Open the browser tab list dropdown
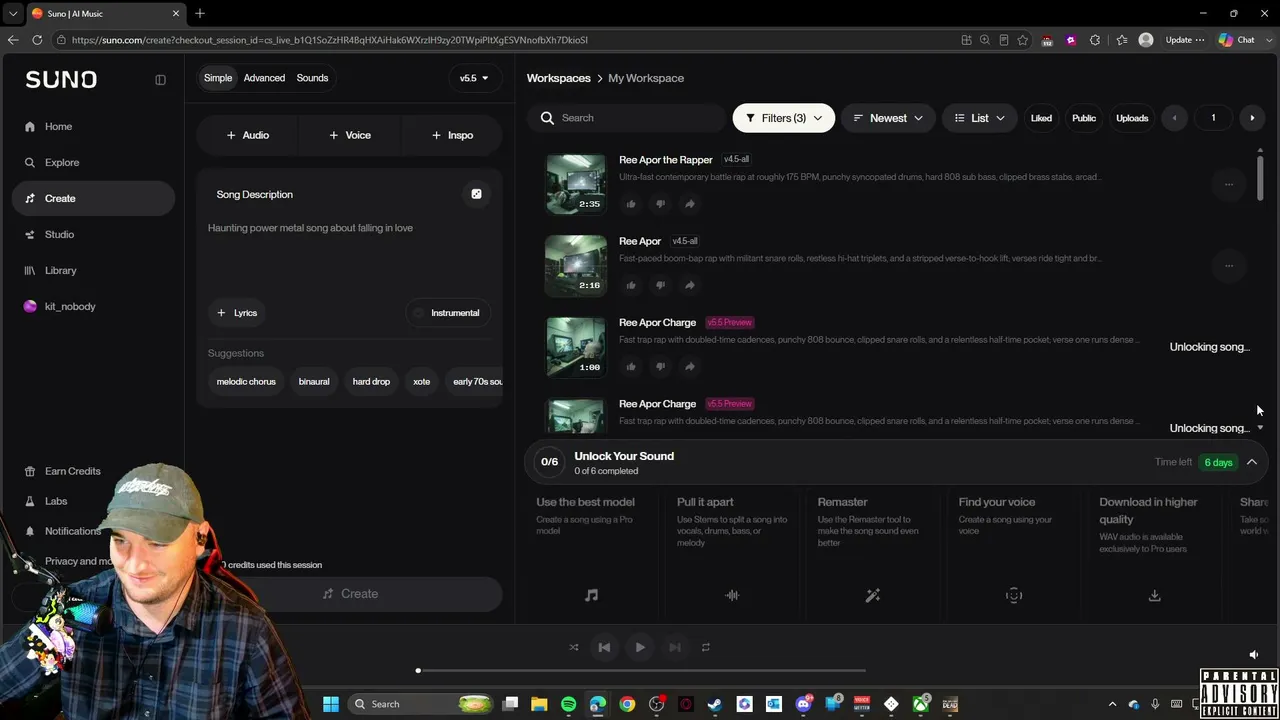1280x720 pixels. click(x=13, y=14)
